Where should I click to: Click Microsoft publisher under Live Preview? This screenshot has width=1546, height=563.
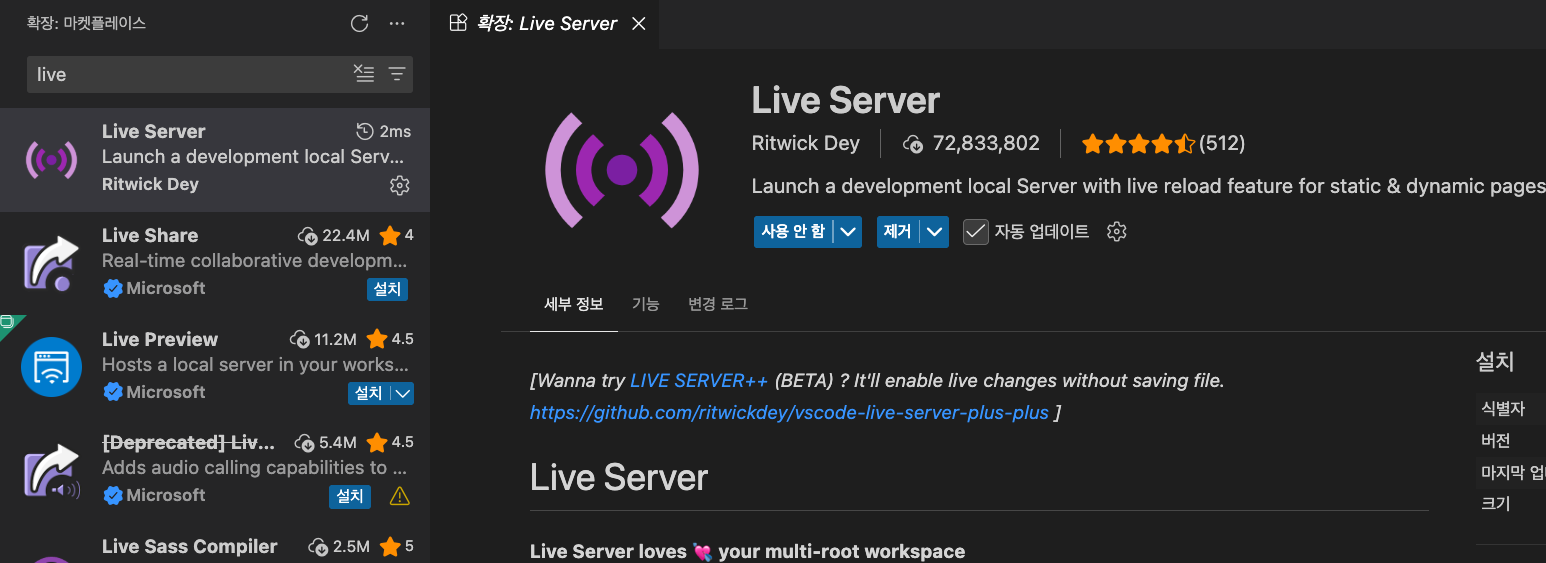[165, 392]
